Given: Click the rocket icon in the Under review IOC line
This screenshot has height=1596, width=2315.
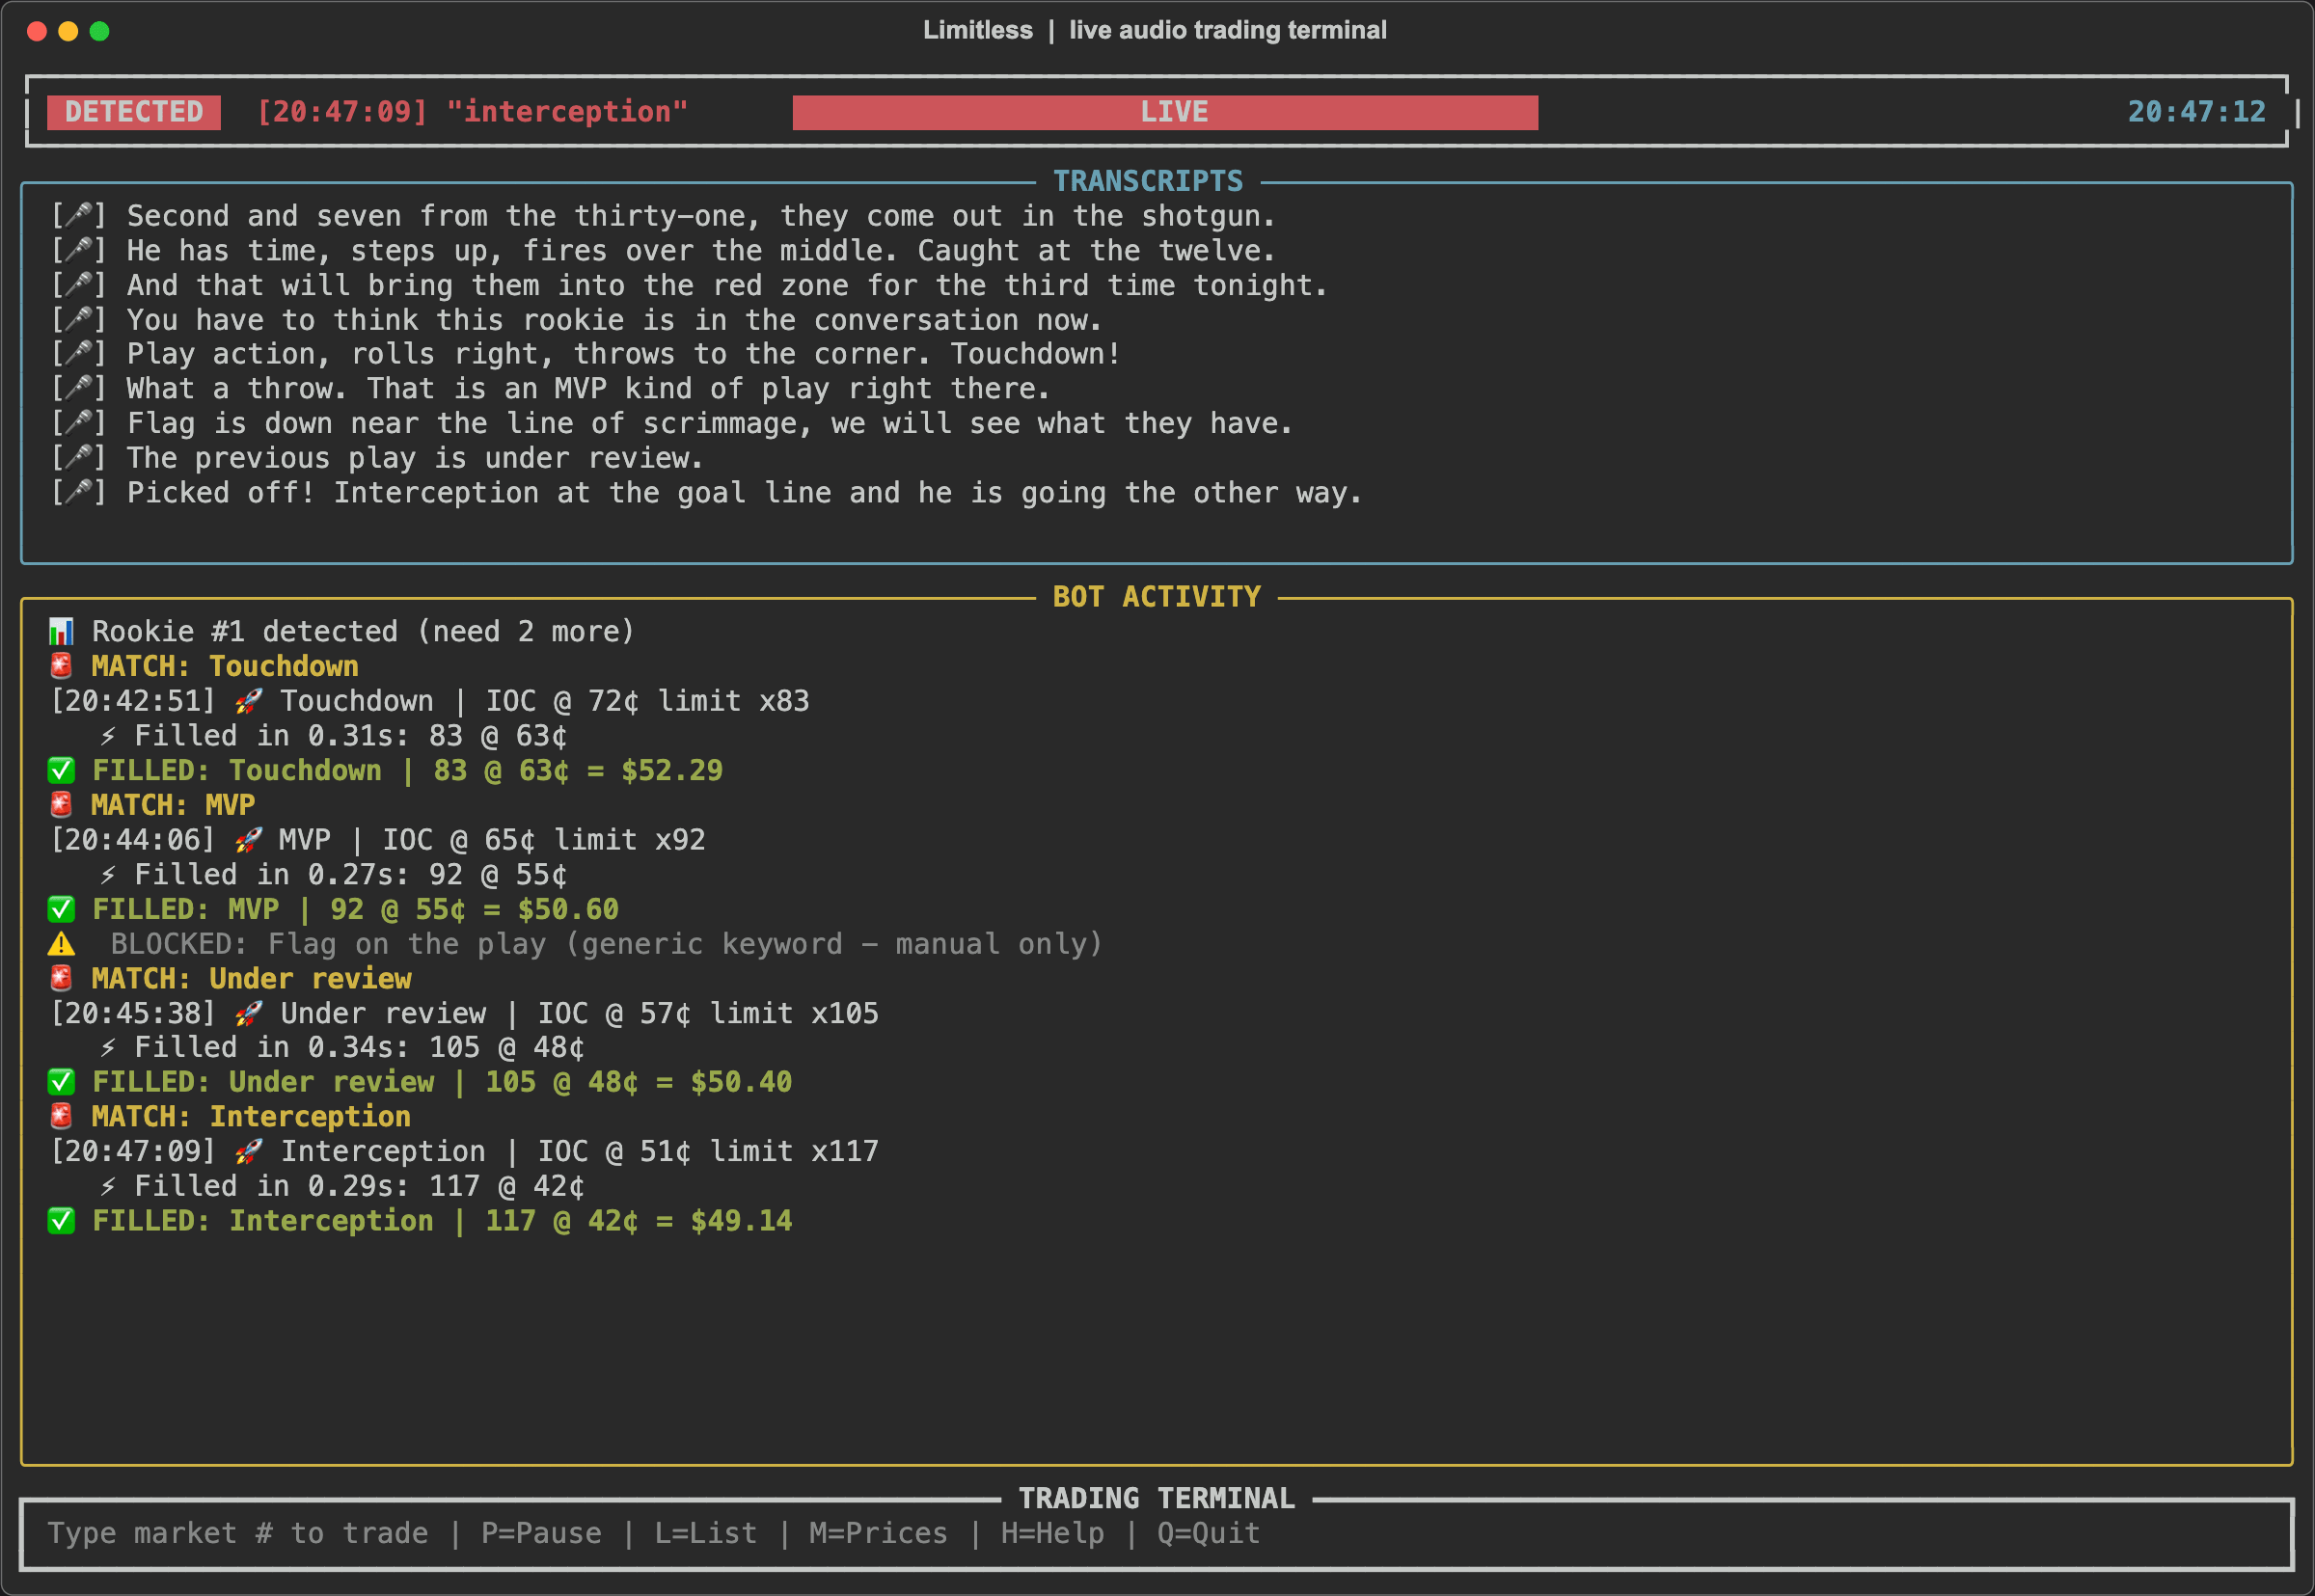Looking at the screenshot, I should pyautogui.click(x=248, y=1013).
